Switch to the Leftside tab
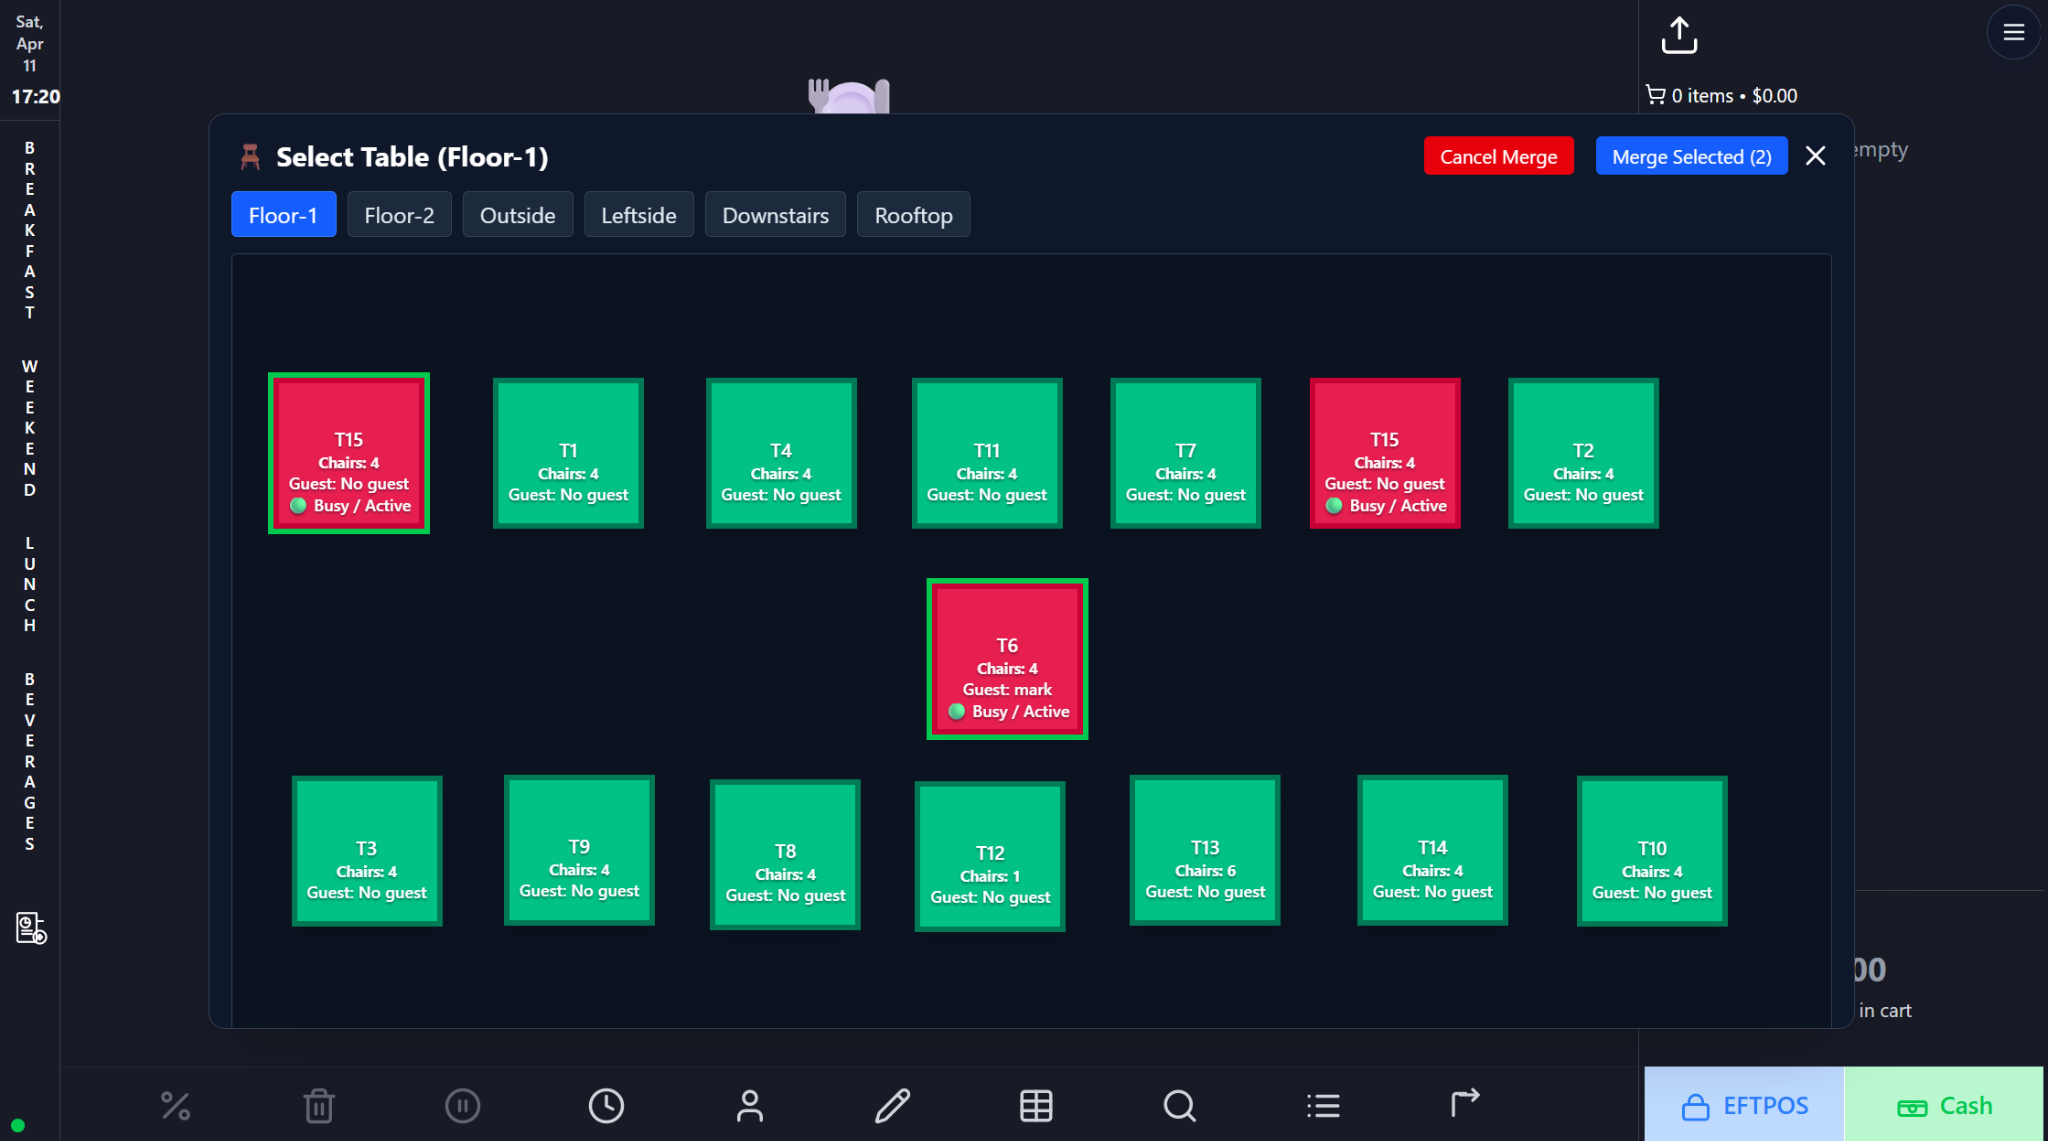 click(x=638, y=214)
